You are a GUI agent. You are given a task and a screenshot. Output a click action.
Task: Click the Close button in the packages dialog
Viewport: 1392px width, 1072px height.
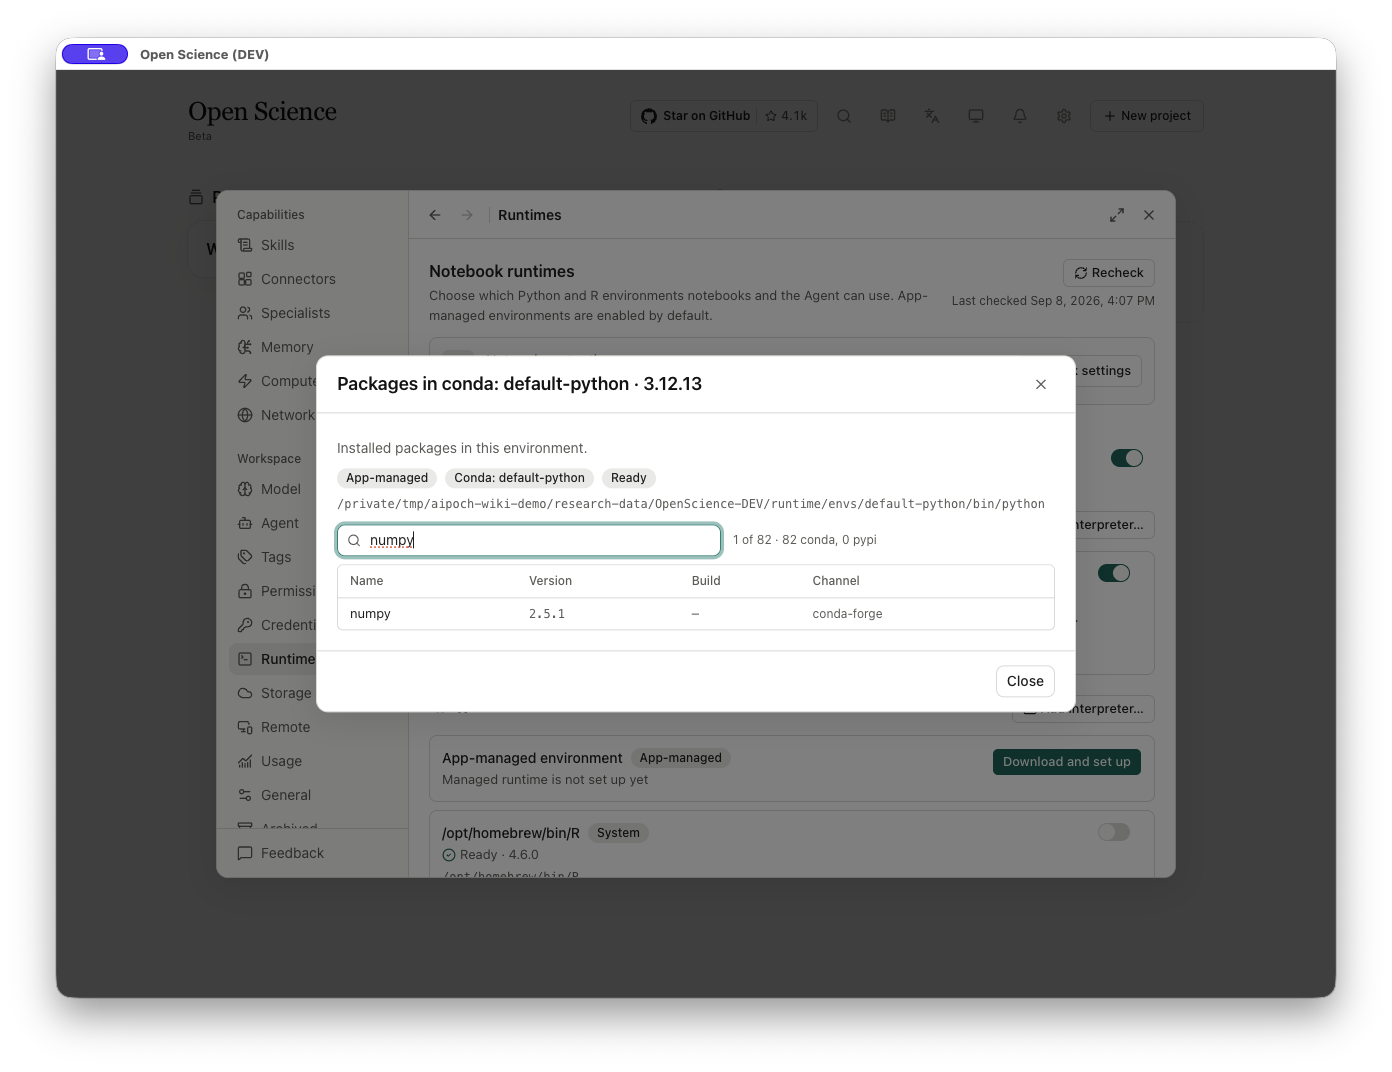1025,681
